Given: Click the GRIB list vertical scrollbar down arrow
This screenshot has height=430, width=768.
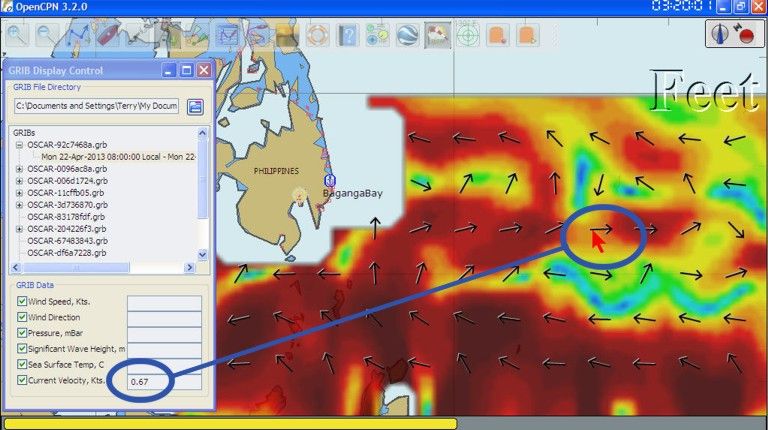Looking at the screenshot, I should click(x=203, y=255).
